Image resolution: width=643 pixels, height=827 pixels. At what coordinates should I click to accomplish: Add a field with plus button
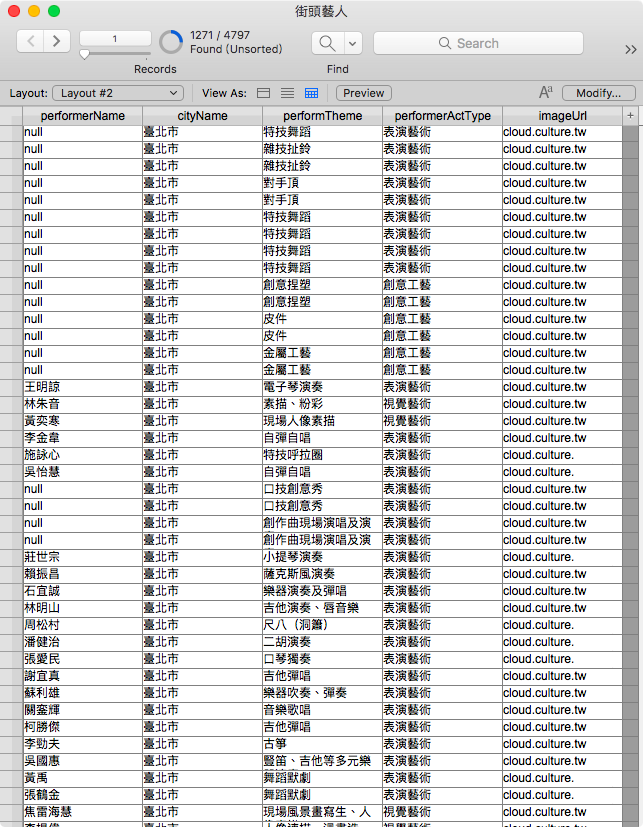[x=630, y=116]
